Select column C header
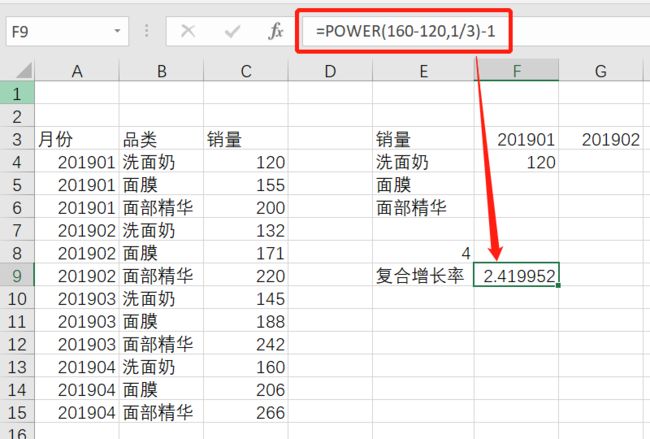 click(246, 71)
